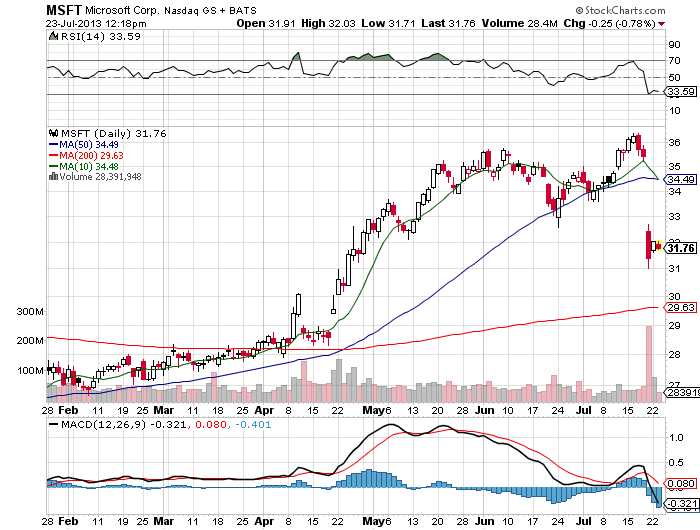Click the volume bars icon in the legend
This screenshot has width=700, height=530.
pos(53,176)
